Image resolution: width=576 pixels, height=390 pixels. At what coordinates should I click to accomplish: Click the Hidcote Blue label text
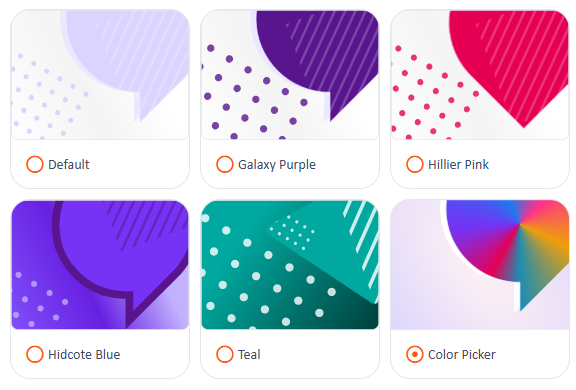pos(84,355)
